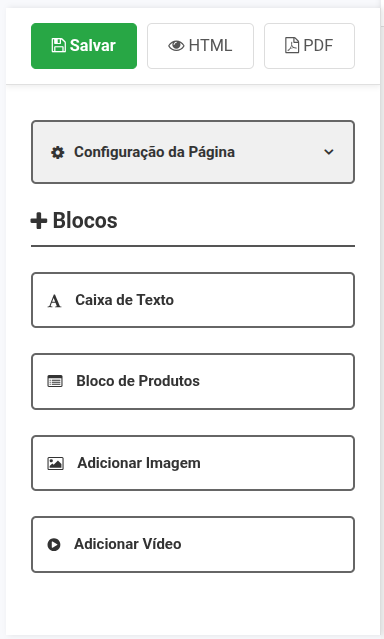Expand the Configuração da Página chevron arrow
The width and height of the screenshot is (384, 639).
[x=329, y=152]
